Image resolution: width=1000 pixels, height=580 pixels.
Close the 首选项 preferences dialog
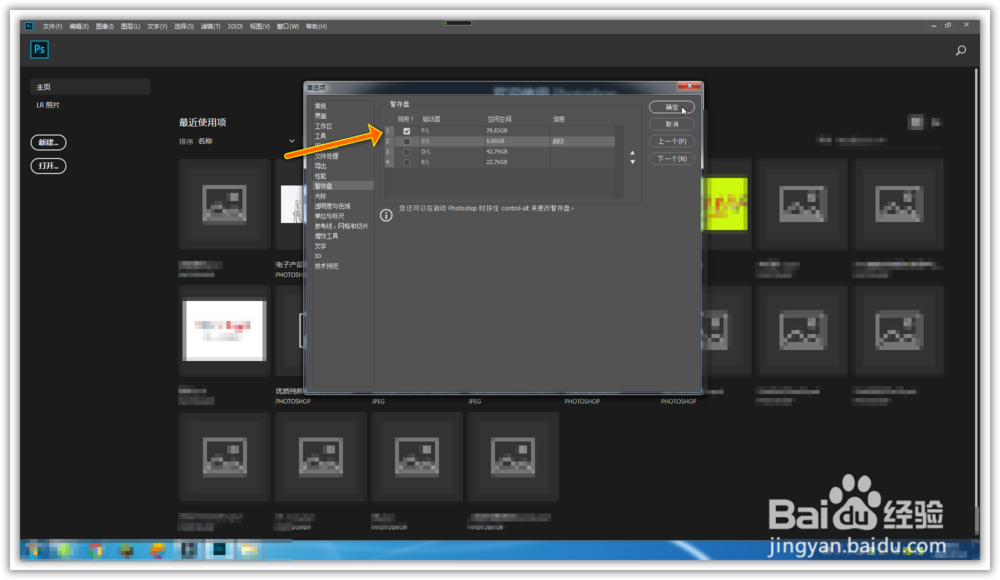pos(689,86)
